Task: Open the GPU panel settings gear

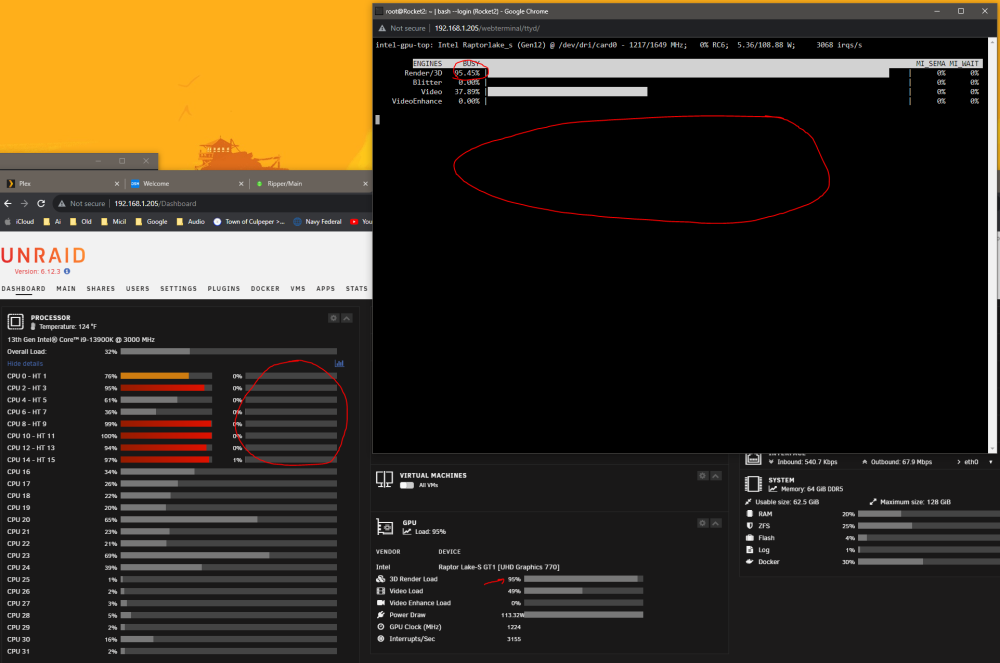Action: [x=702, y=523]
